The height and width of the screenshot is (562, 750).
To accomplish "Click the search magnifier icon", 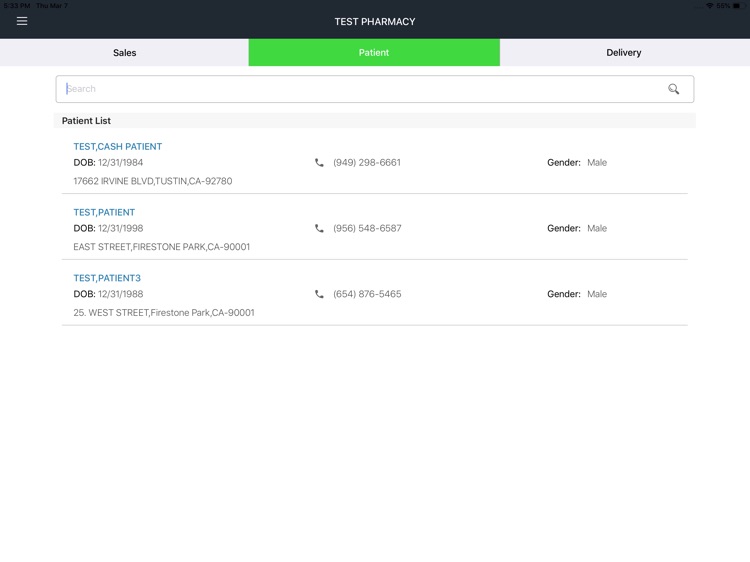I will (x=673, y=89).
